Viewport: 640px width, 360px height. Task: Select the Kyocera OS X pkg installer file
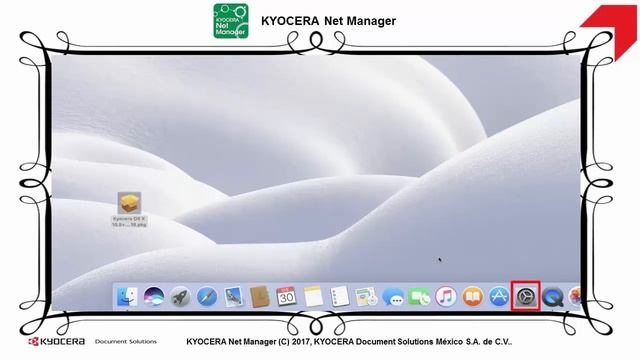pyautogui.click(x=129, y=209)
